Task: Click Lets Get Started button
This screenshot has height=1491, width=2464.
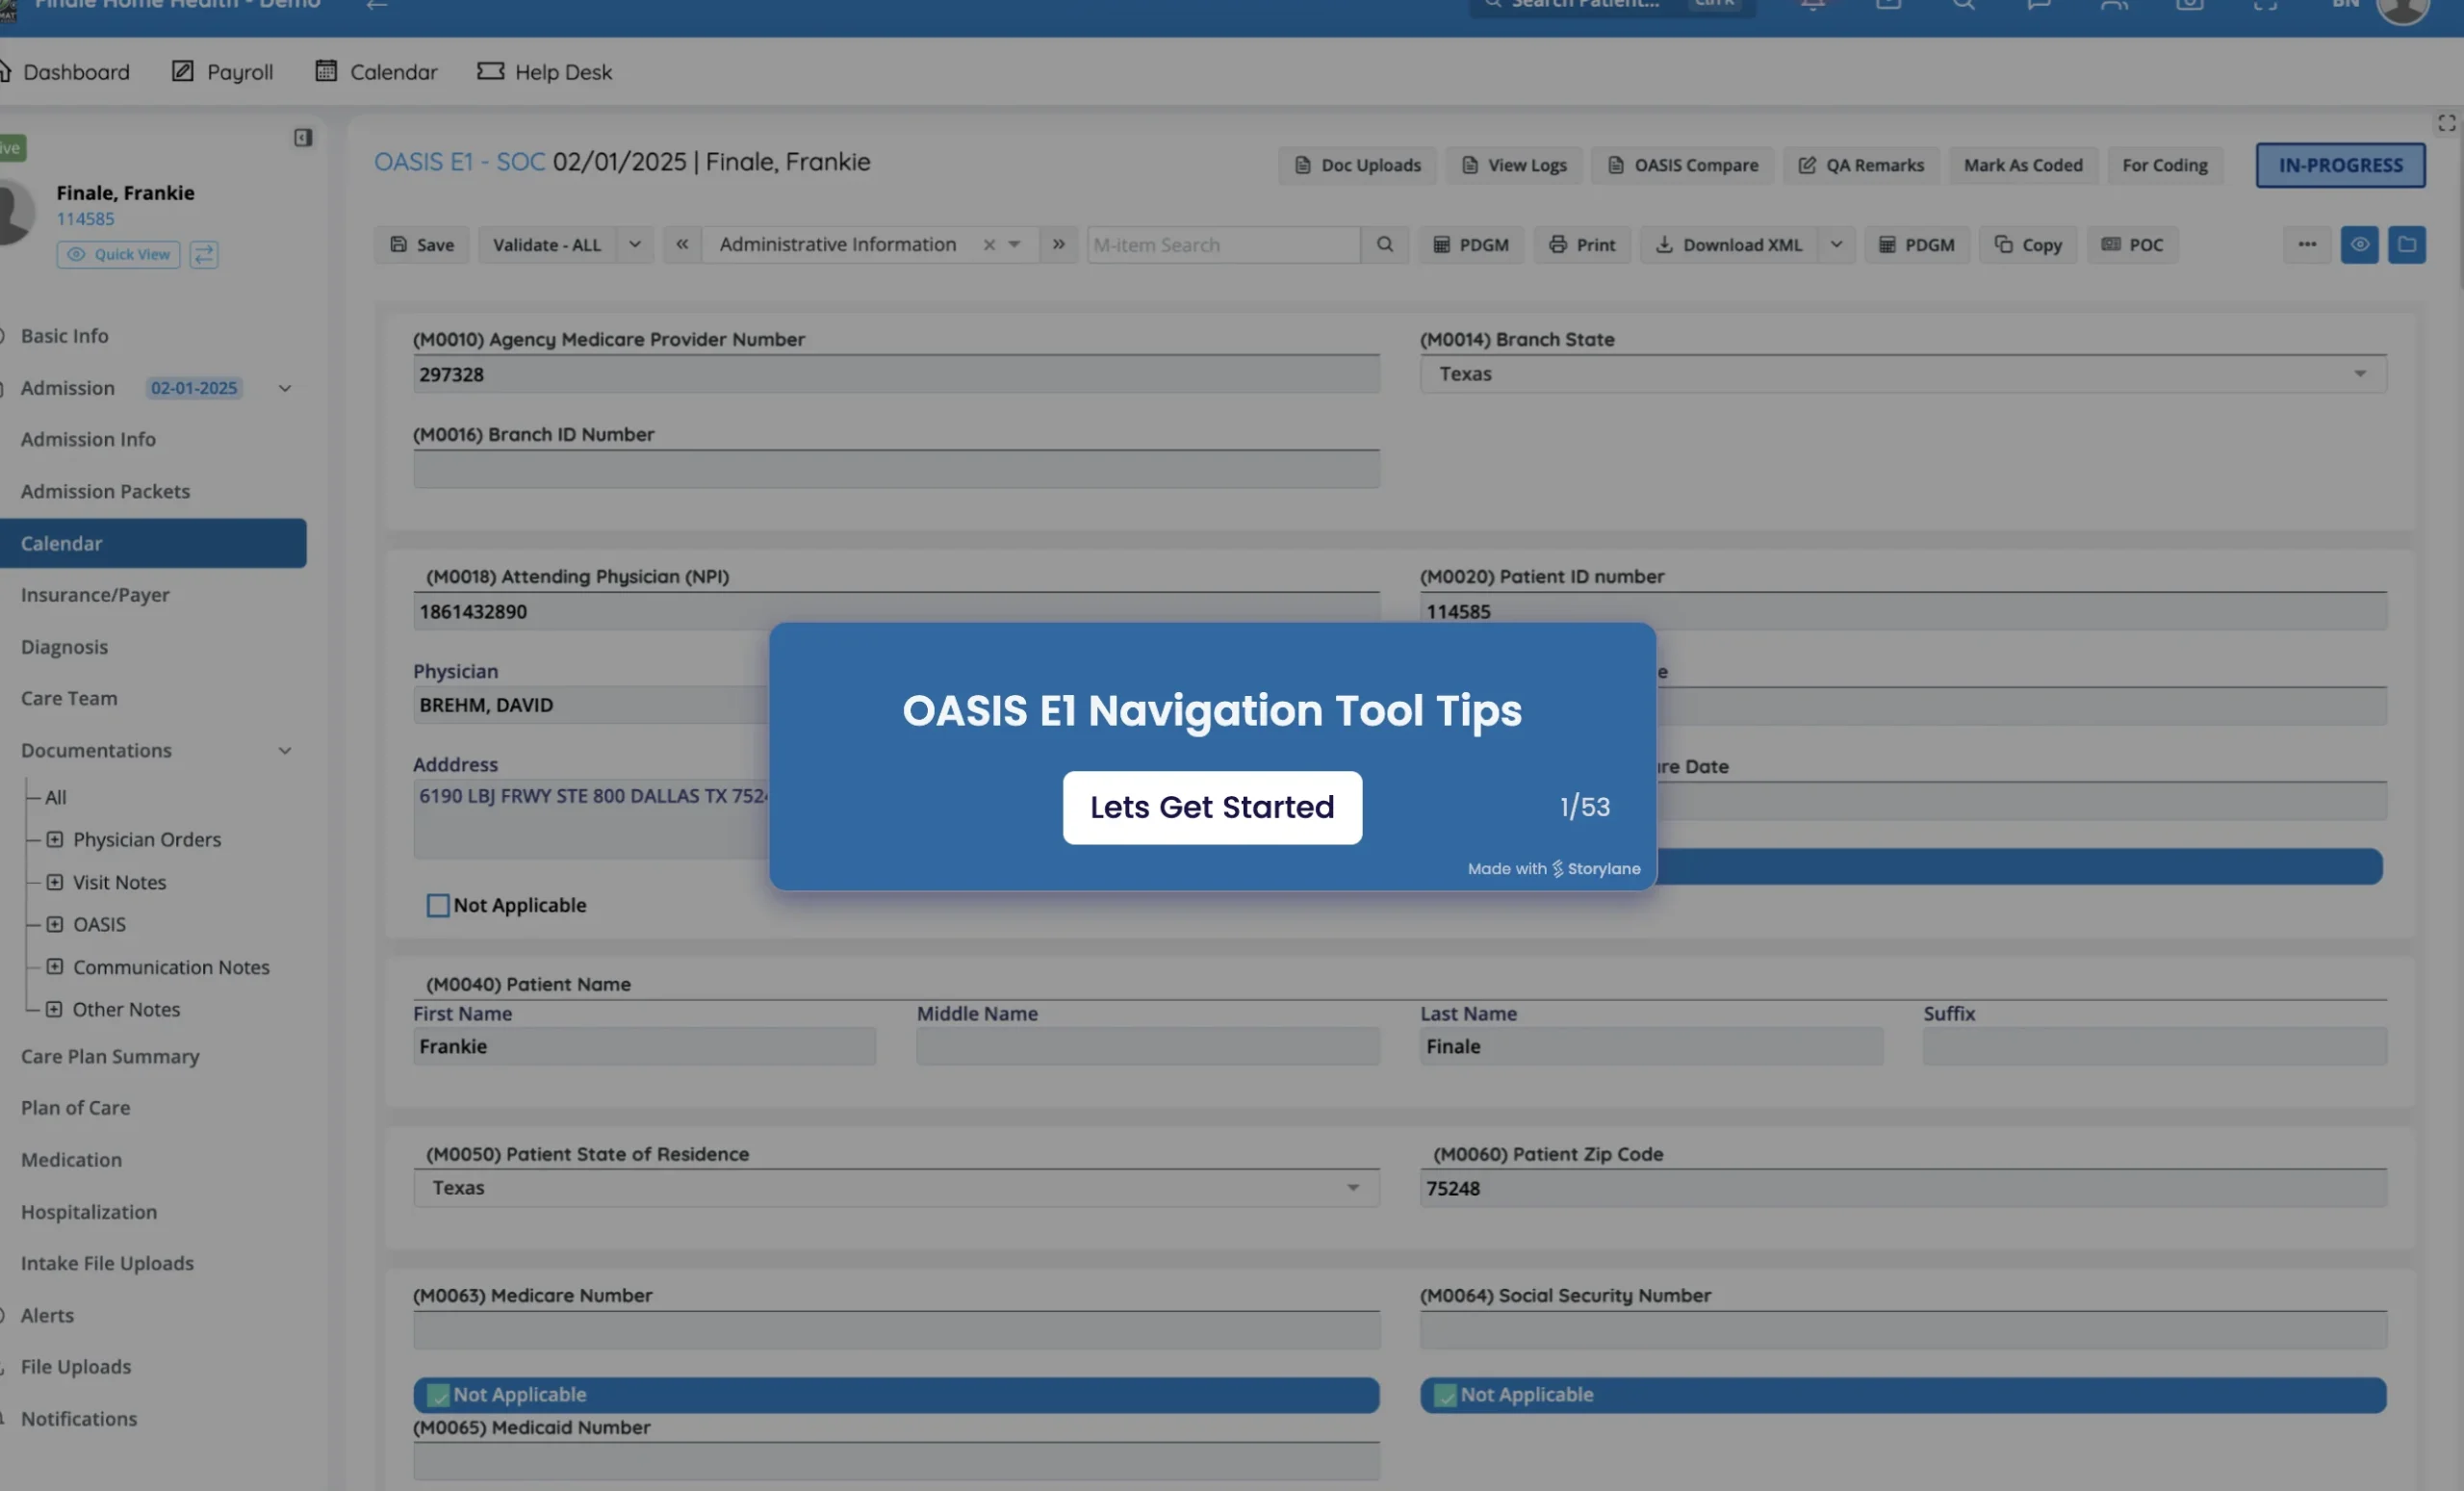Action: [1212, 807]
